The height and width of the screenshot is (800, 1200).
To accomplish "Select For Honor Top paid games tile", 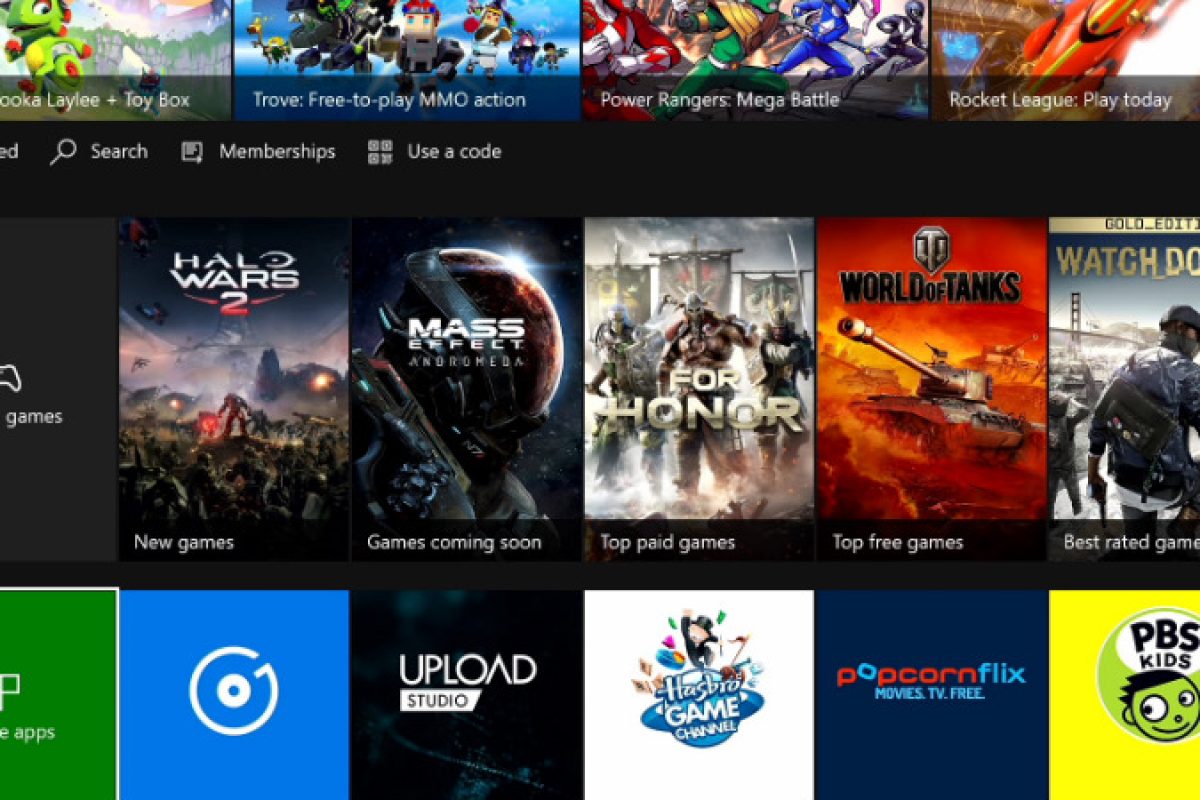I will pyautogui.click(x=699, y=388).
